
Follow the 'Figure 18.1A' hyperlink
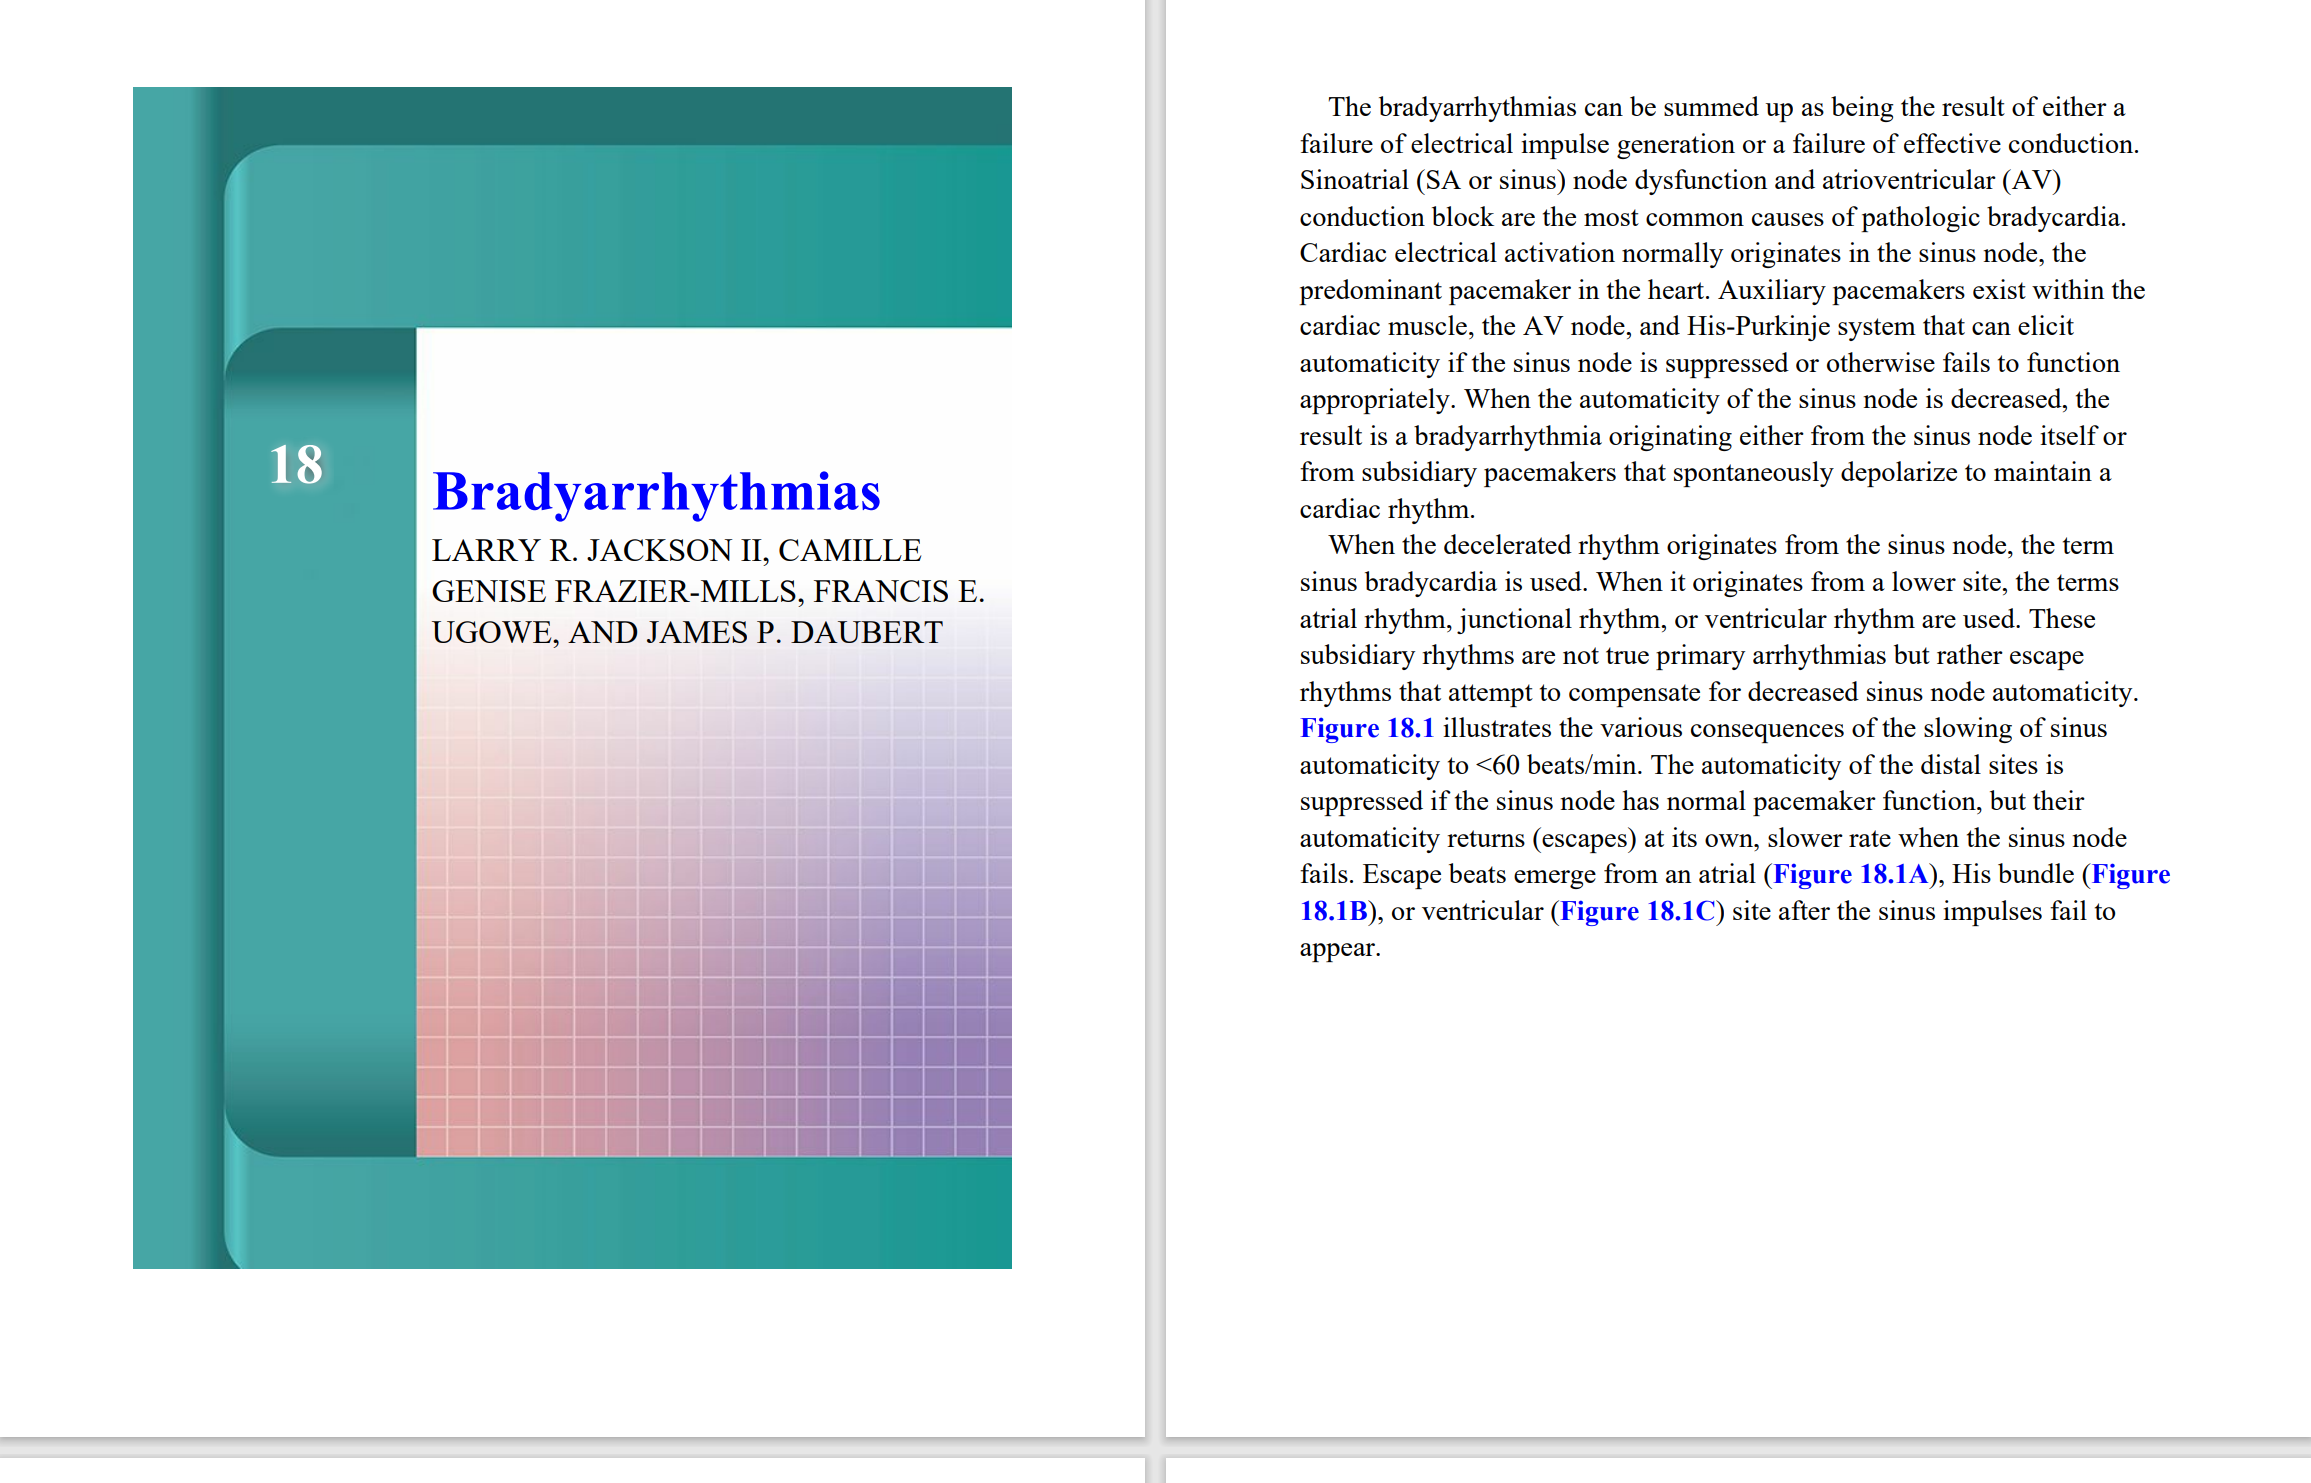point(1850,874)
